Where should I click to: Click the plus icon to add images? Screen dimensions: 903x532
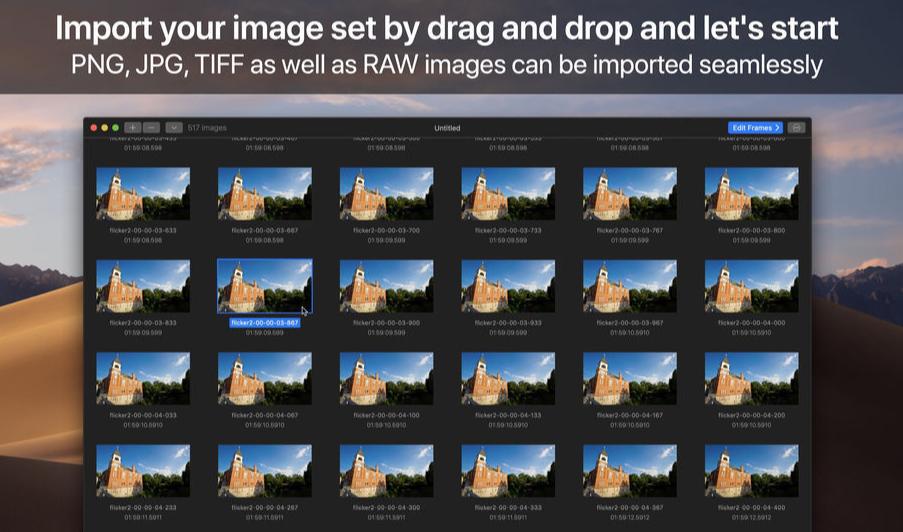pyautogui.click(x=132, y=128)
